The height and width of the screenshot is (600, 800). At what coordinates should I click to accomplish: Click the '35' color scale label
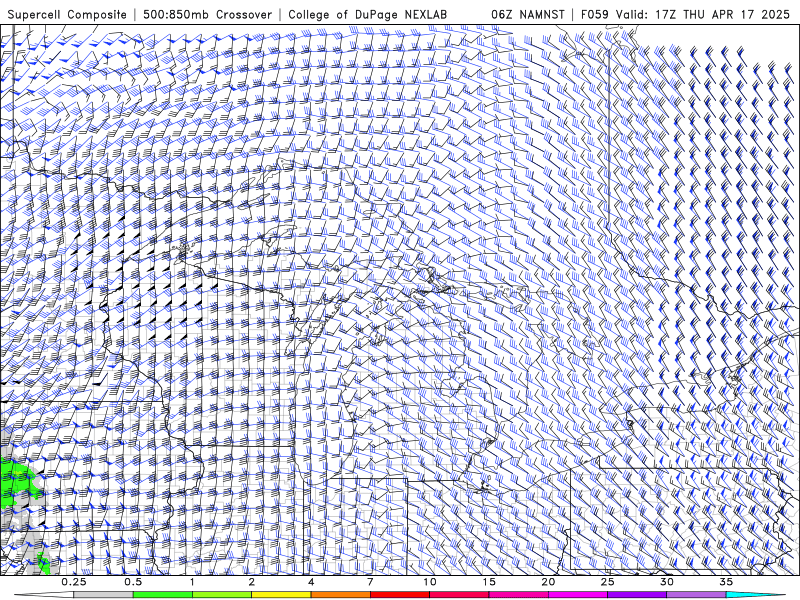(726, 582)
